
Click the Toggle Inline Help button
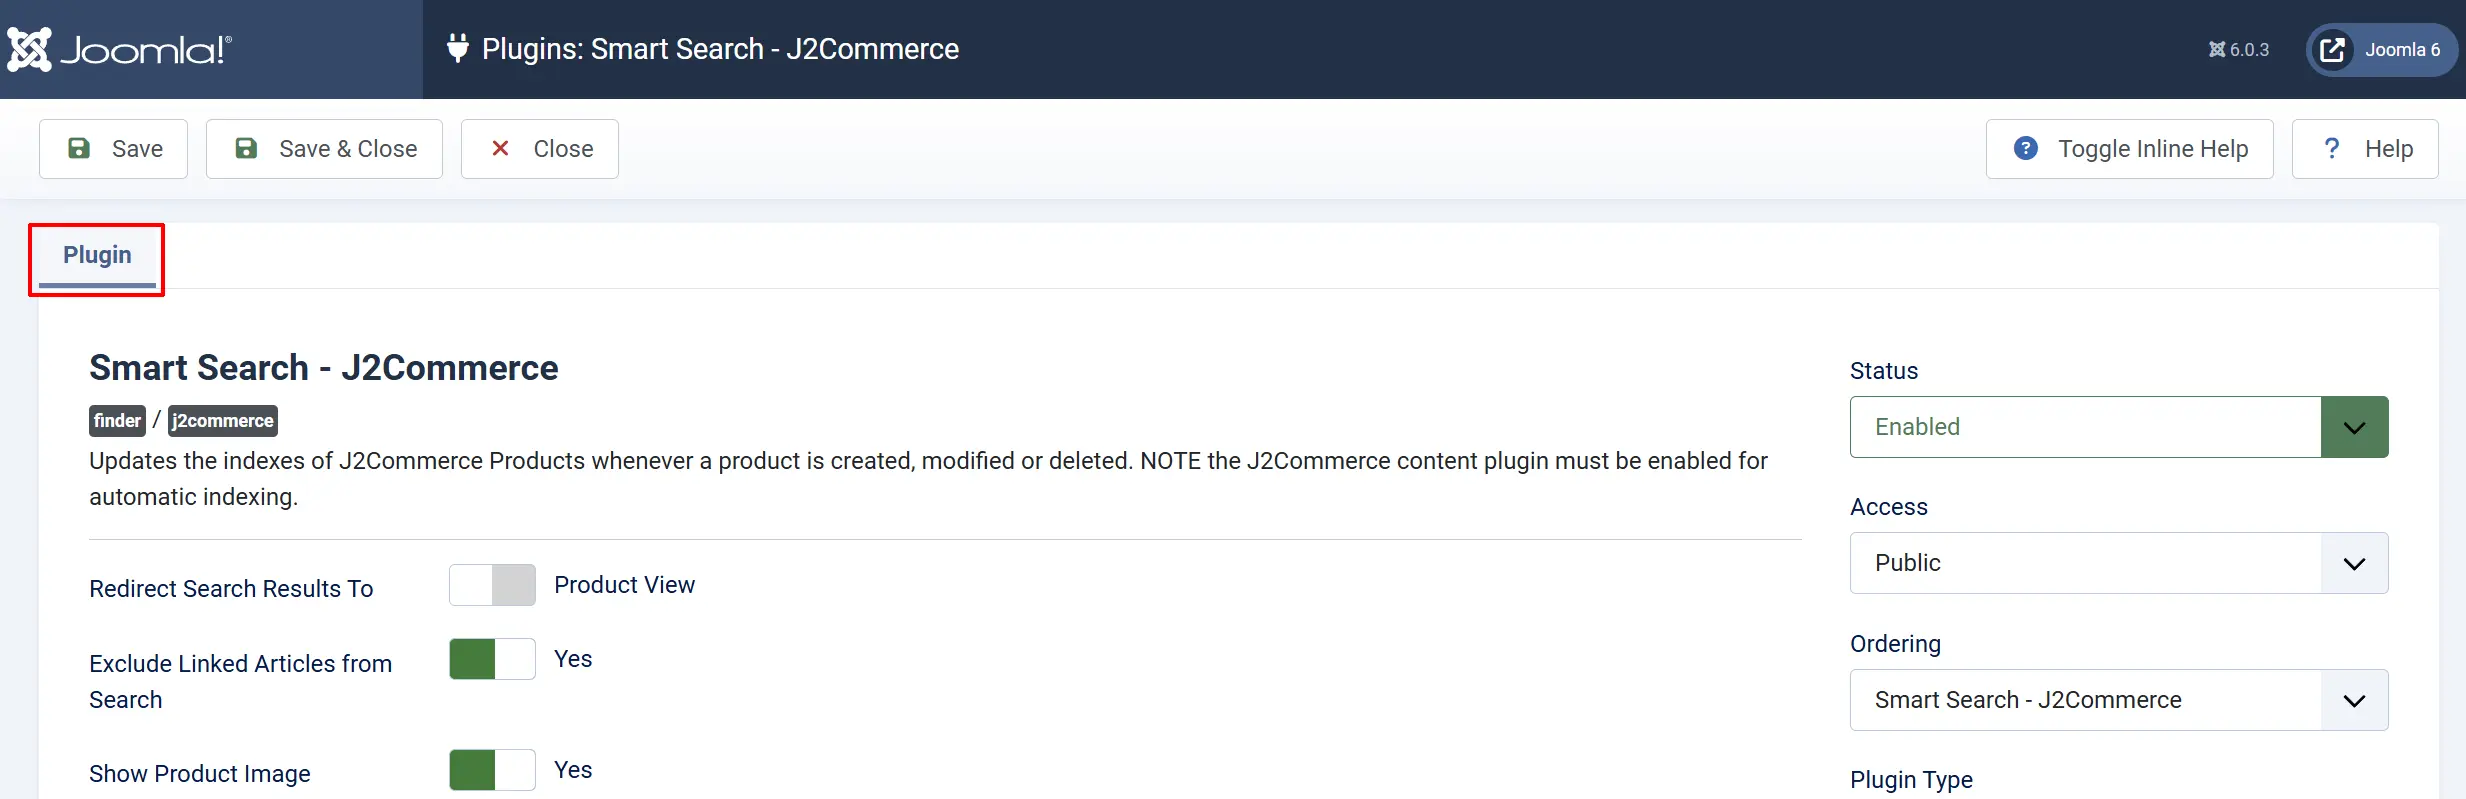2130,149
